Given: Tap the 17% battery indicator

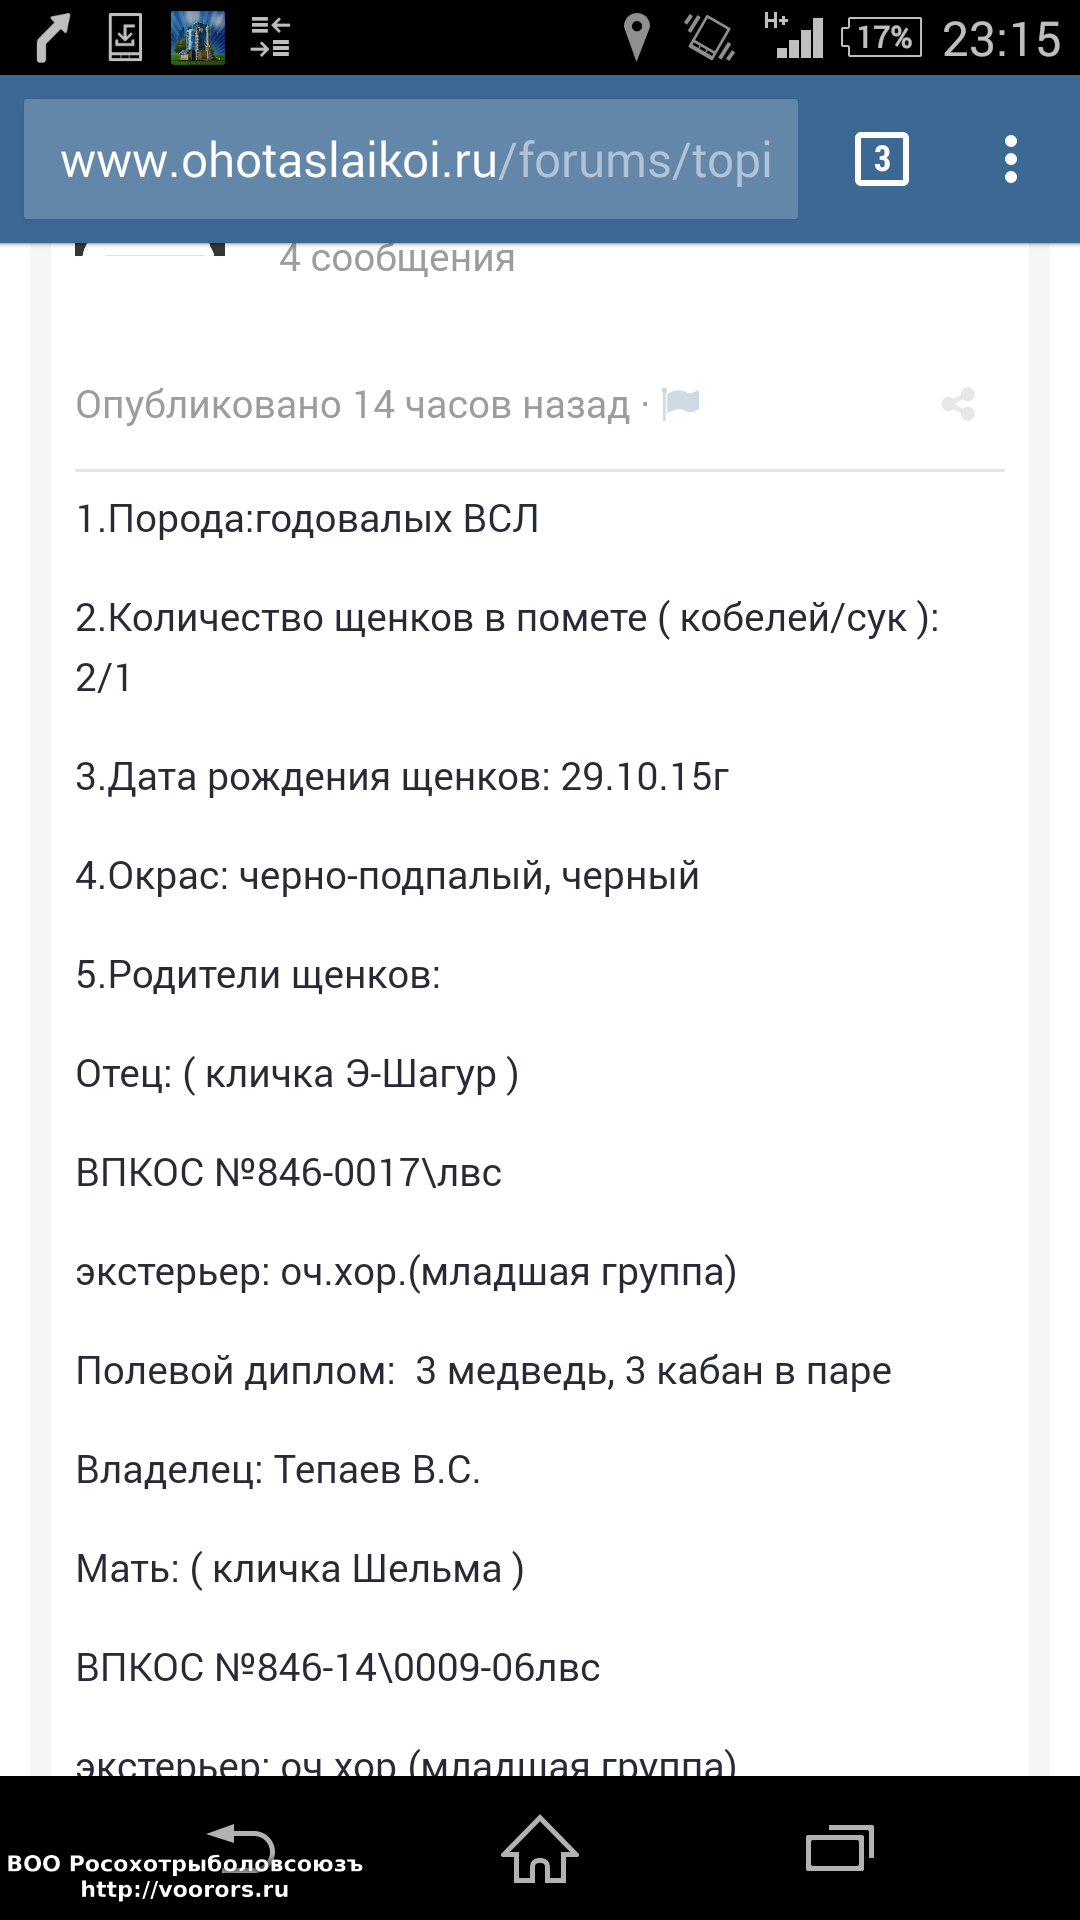Looking at the screenshot, I should click(882, 38).
